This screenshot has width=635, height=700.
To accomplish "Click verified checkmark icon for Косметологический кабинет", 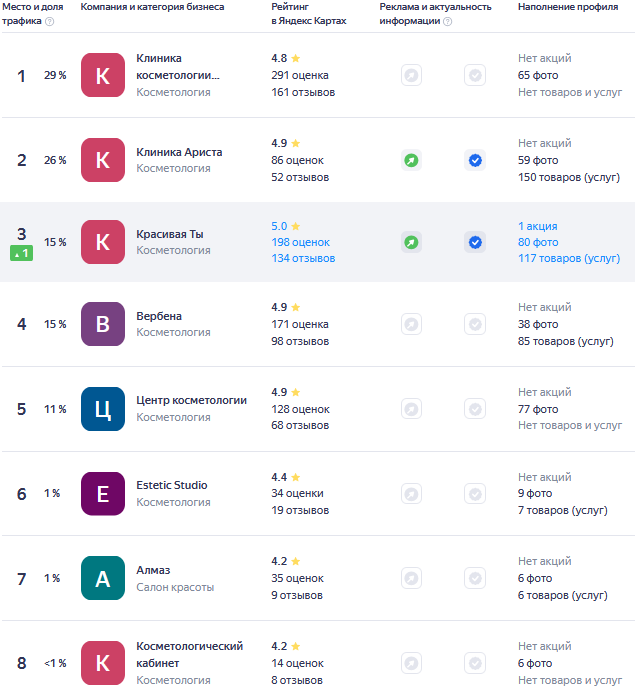I will 475,663.
